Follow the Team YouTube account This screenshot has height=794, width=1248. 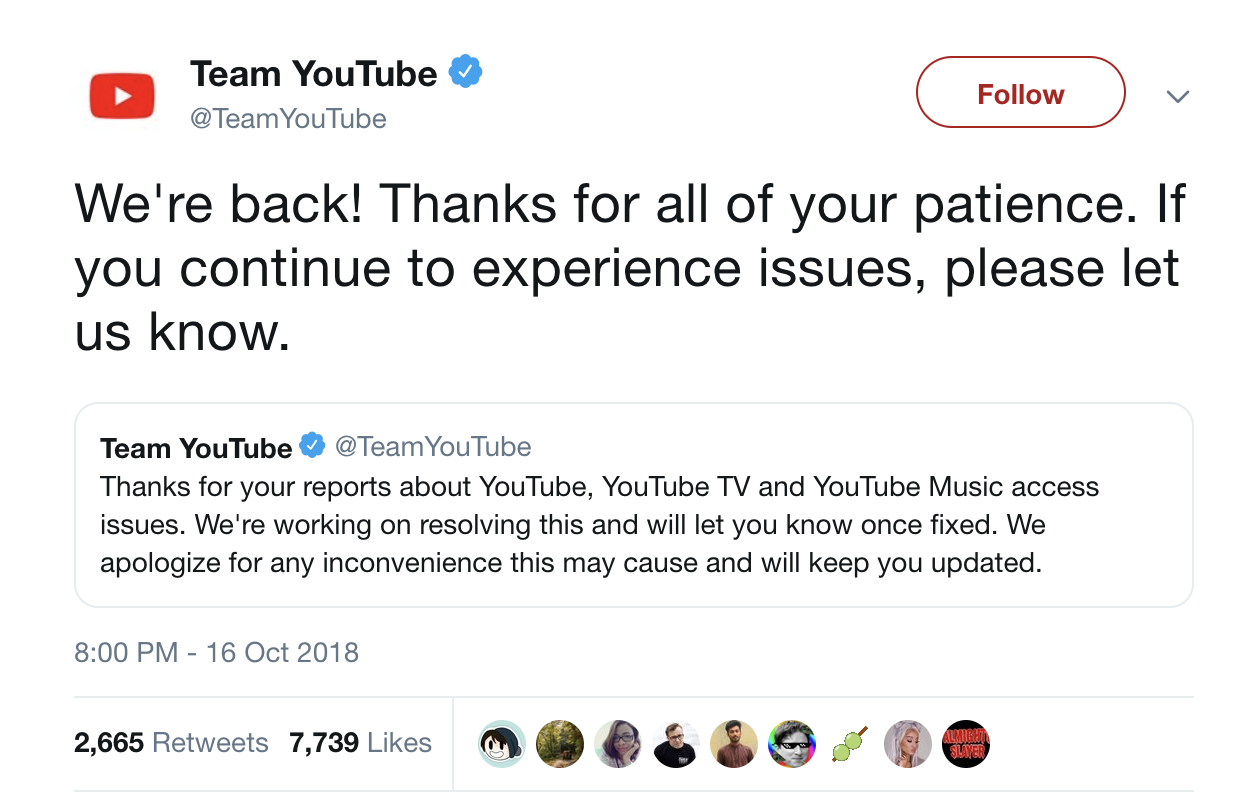[x=1020, y=94]
